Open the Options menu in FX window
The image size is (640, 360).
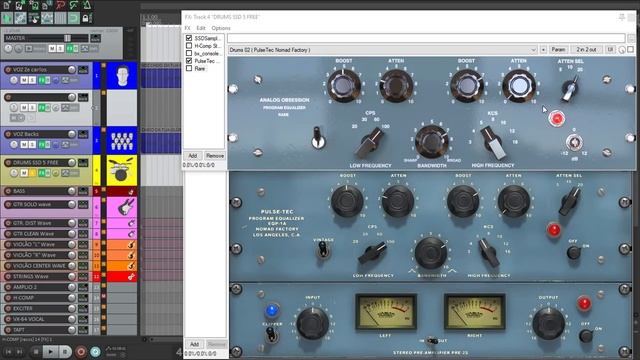point(221,28)
